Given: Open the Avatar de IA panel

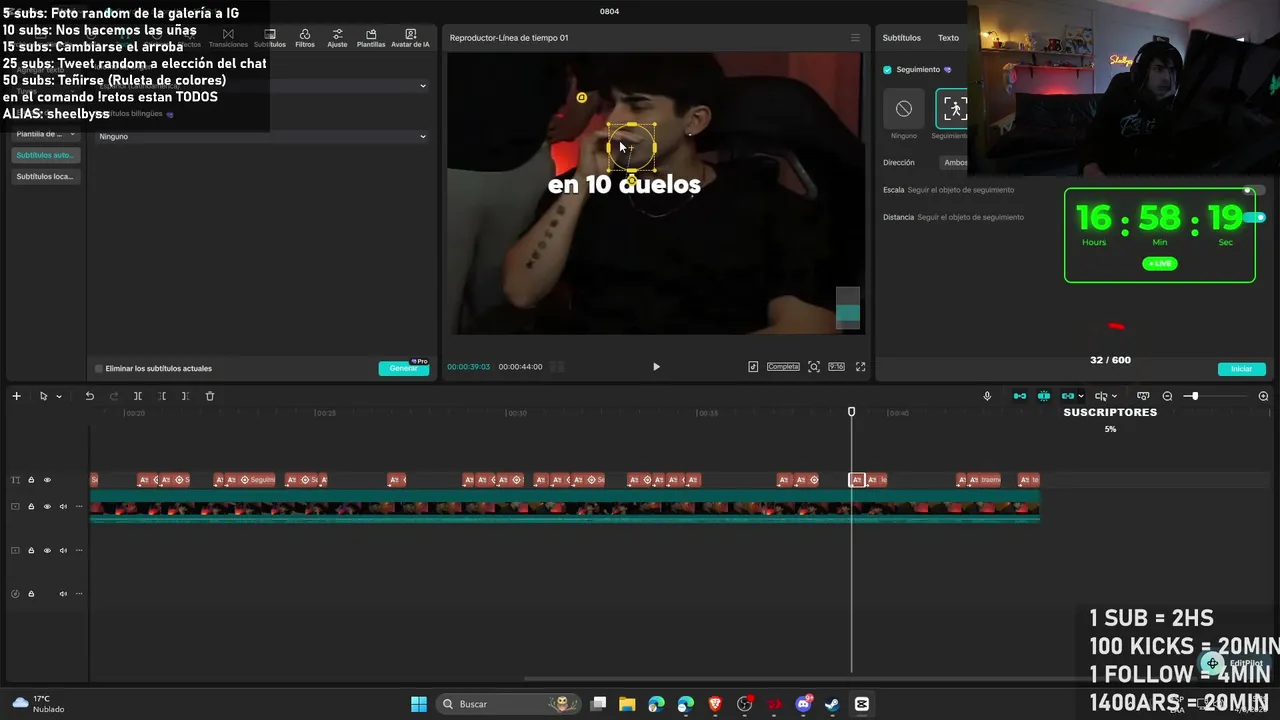Looking at the screenshot, I should pyautogui.click(x=410, y=38).
